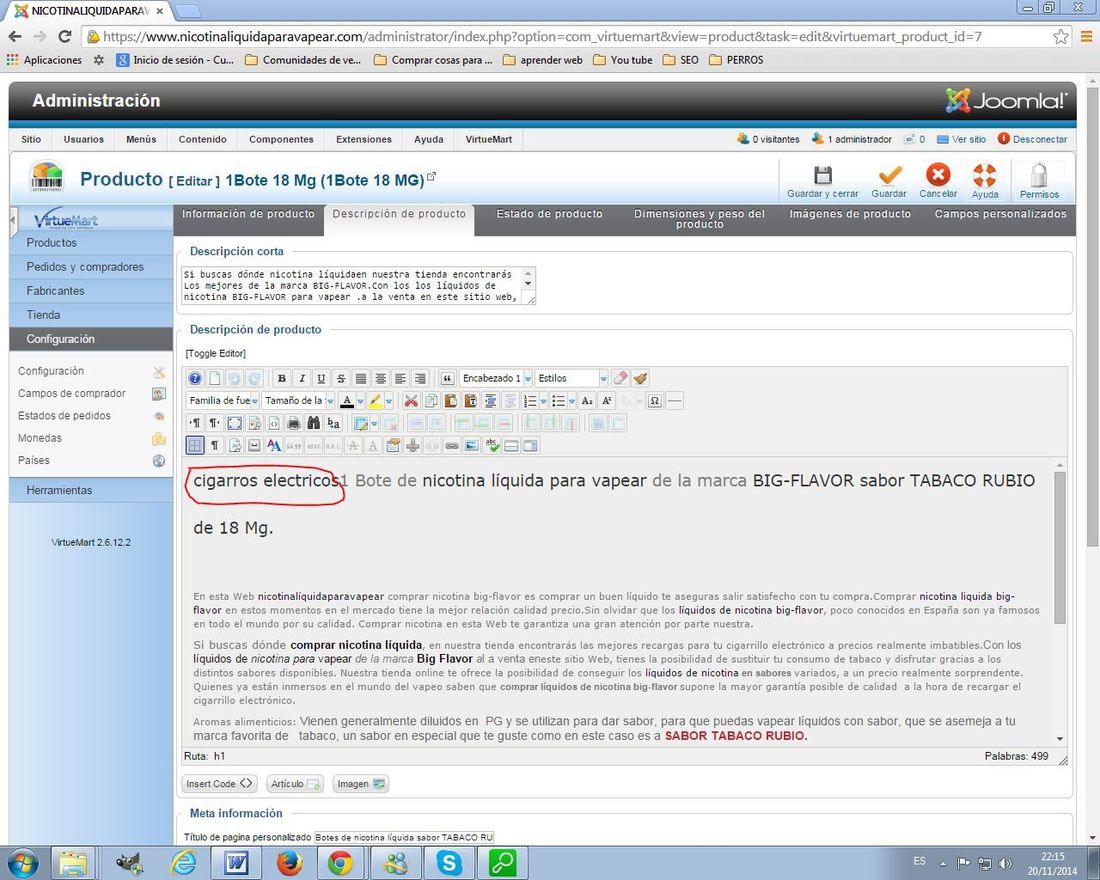
Task: Click the Guardar y cerrar floppy icon
Action: (822, 175)
